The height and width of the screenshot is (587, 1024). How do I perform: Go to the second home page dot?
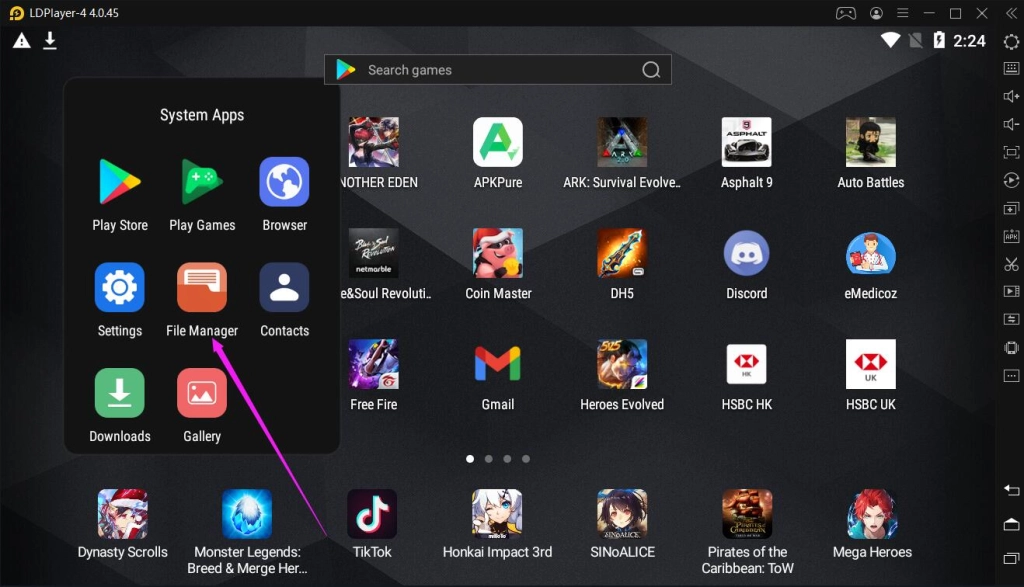tap(488, 459)
